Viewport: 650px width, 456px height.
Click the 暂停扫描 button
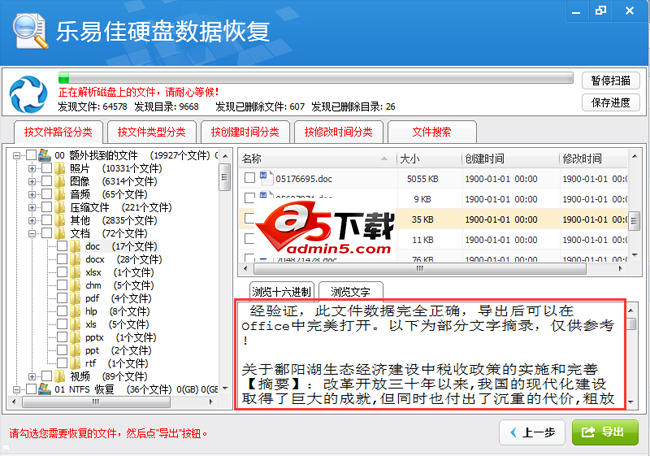pos(611,80)
